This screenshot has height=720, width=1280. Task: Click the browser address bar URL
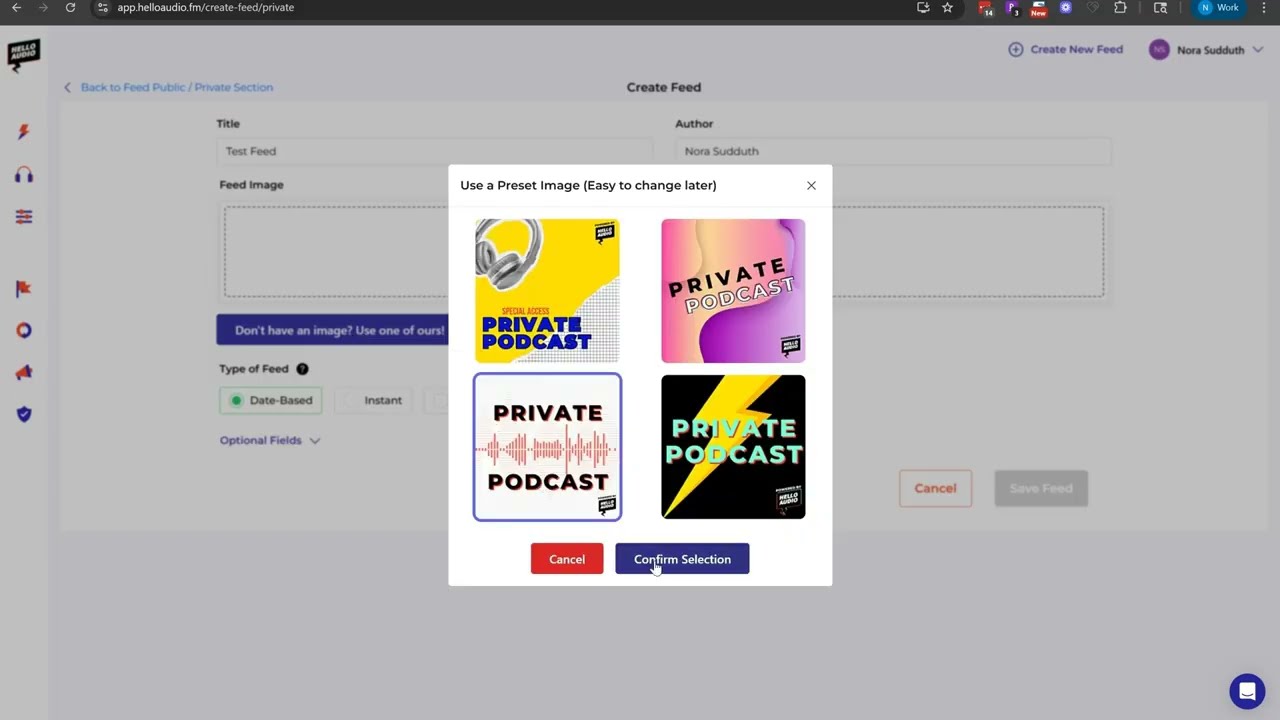(x=205, y=7)
